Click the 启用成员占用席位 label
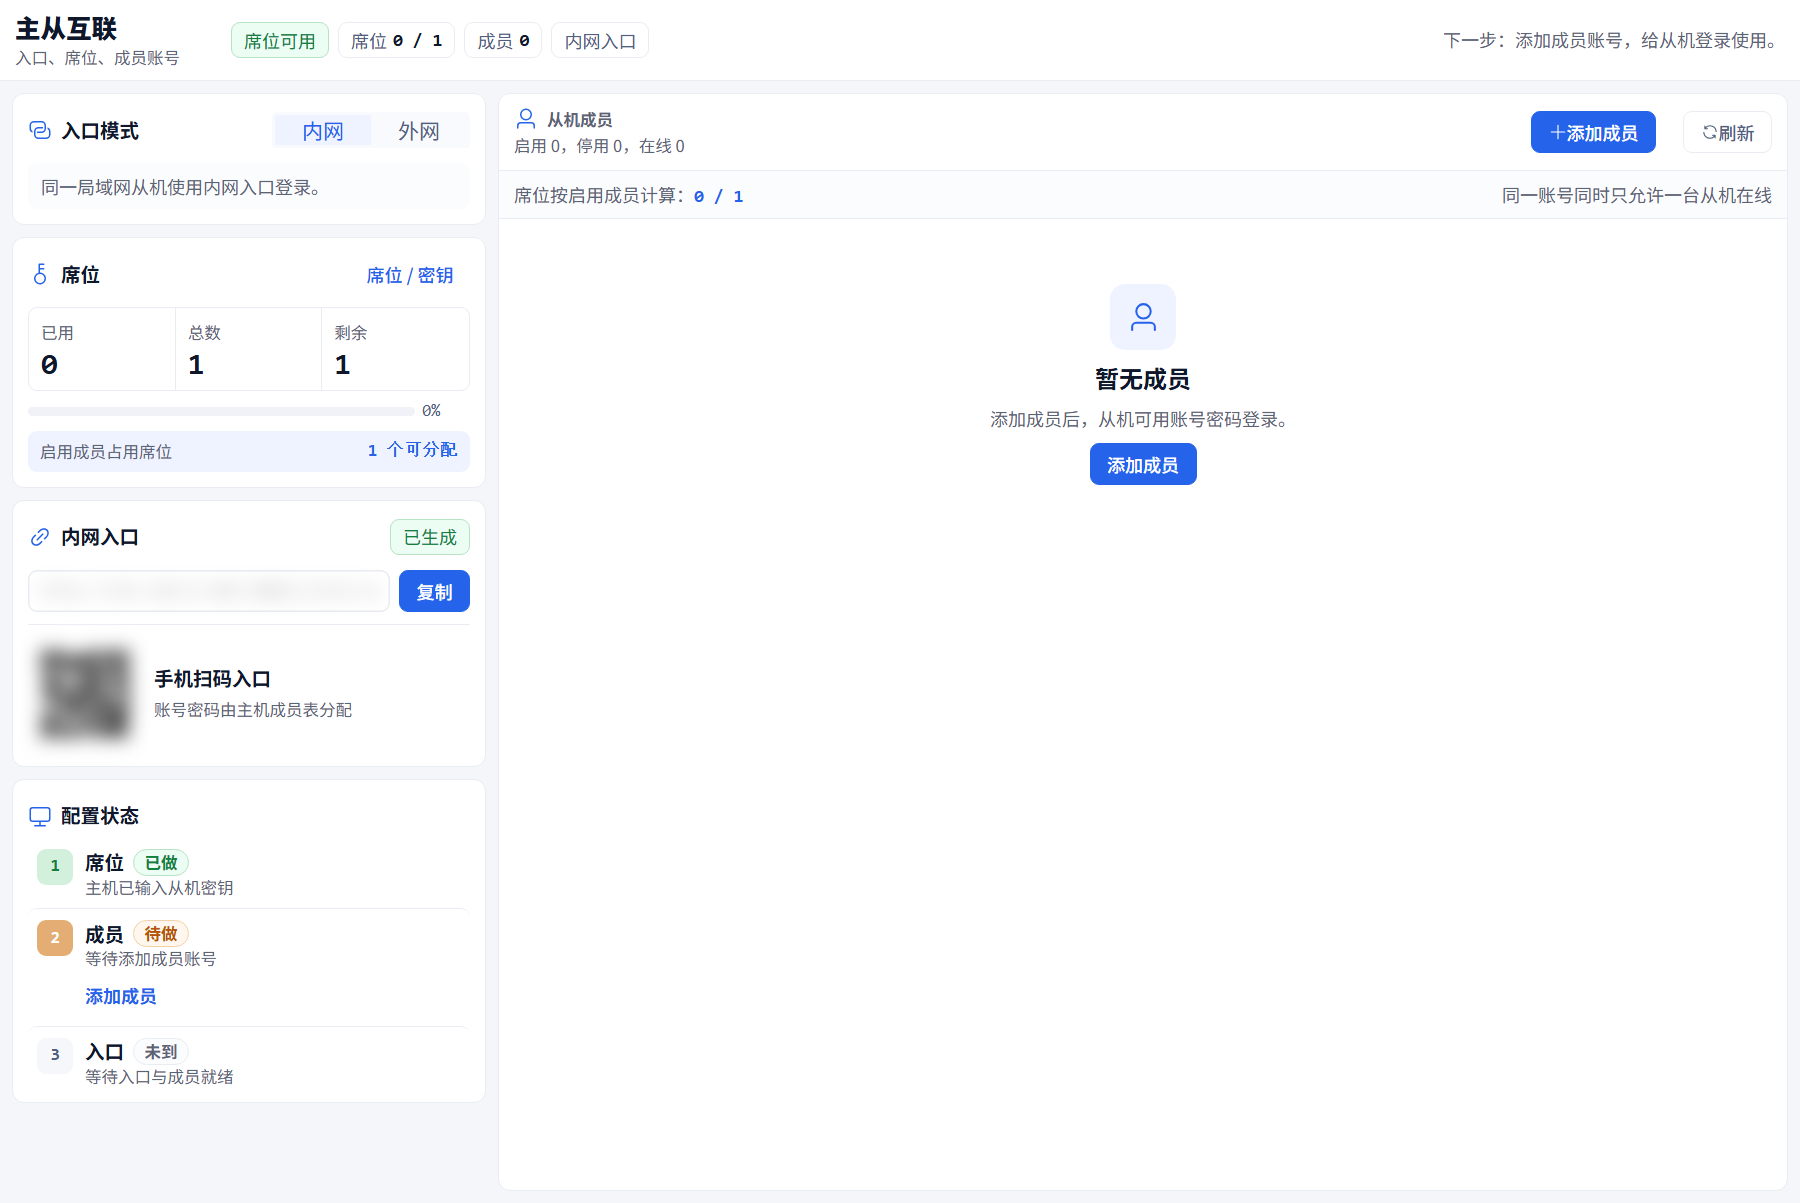The image size is (1800, 1203). point(106,452)
